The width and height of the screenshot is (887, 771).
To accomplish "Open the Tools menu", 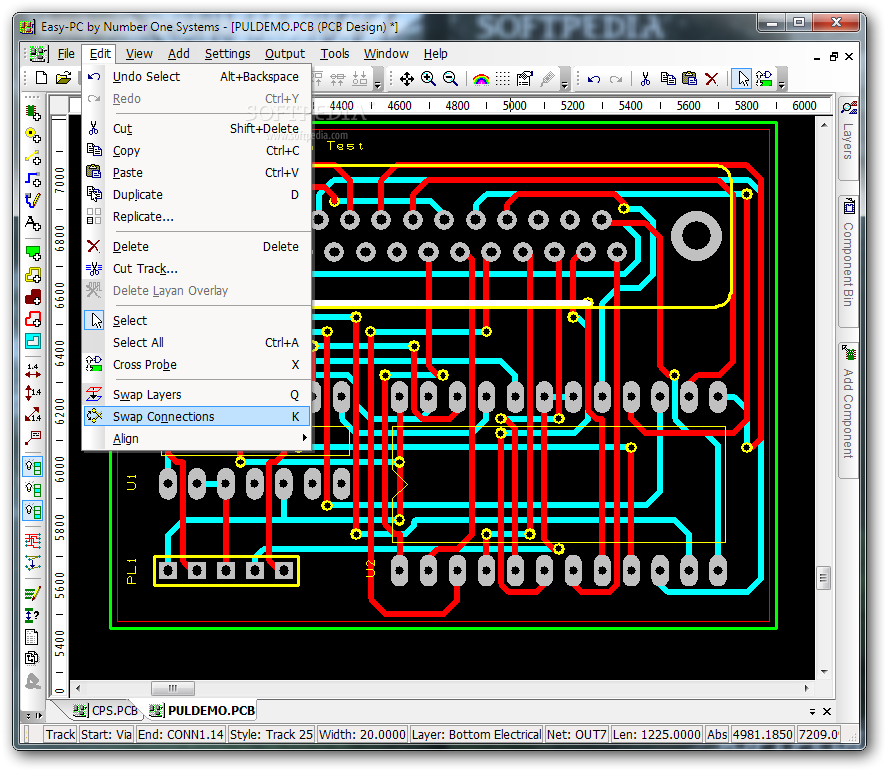I will 335,54.
